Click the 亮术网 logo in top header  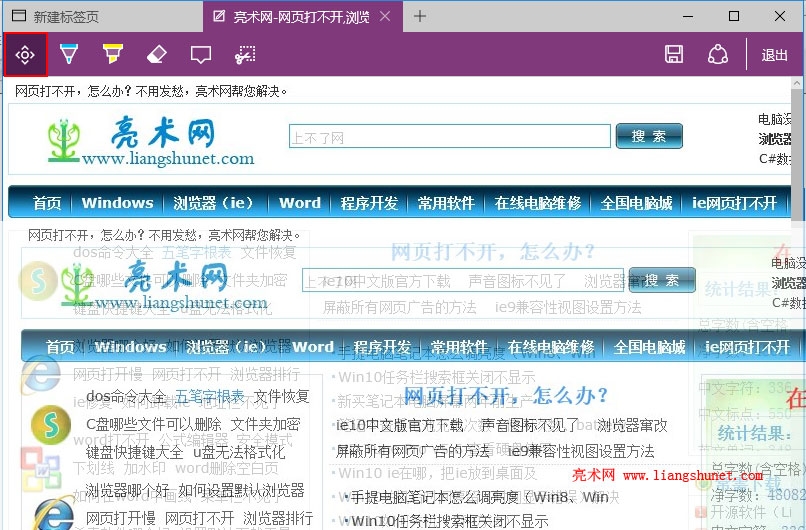click(151, 139)
